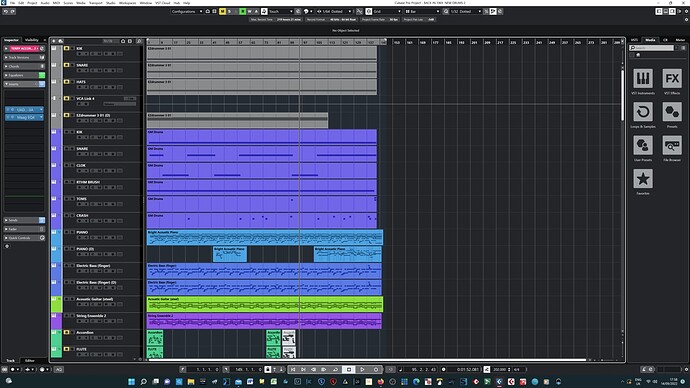Toggle global Write automation W button
690x388 pixels.
tap(250, 11)
